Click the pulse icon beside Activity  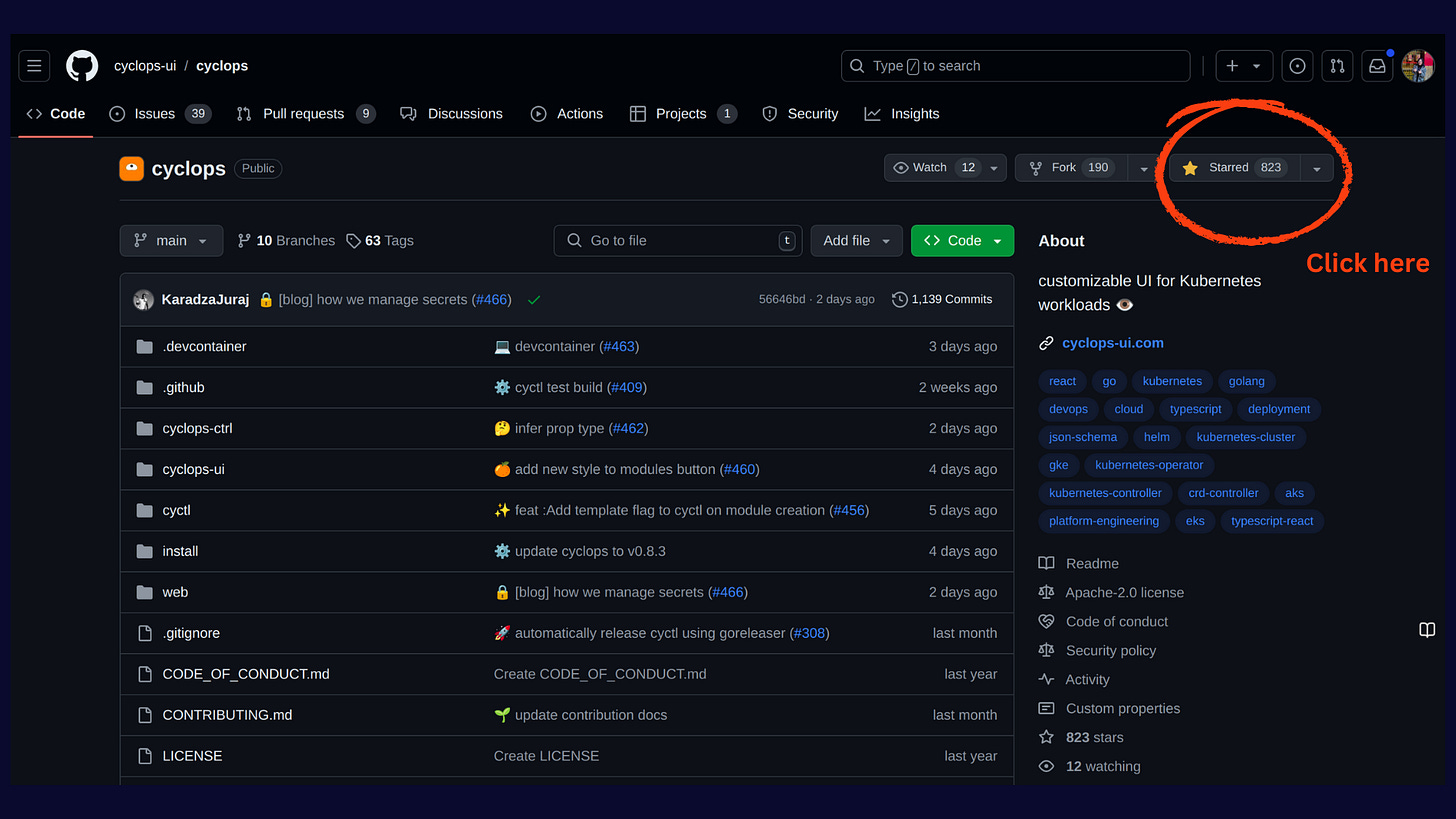click(1046, 679)
